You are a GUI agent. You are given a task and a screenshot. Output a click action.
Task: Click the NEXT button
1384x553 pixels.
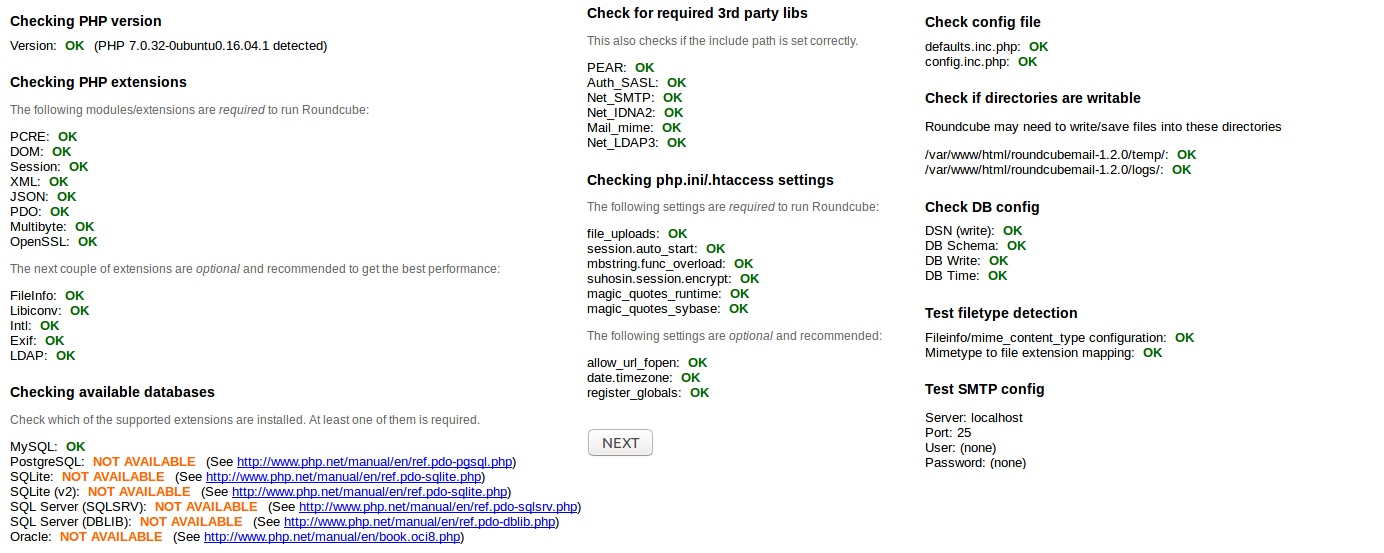tap(620, 443)
